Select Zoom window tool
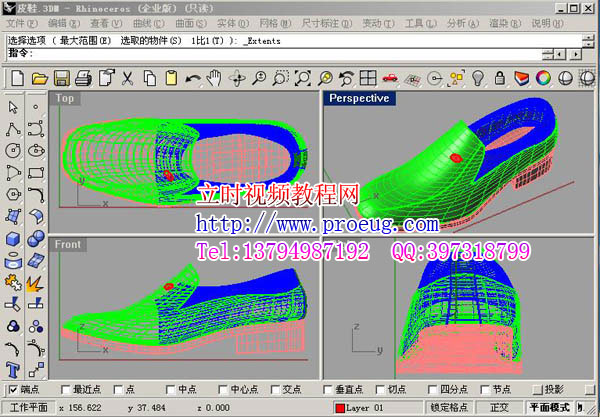Viewport: 600px width, 417px height. click(x=280, y=78)
